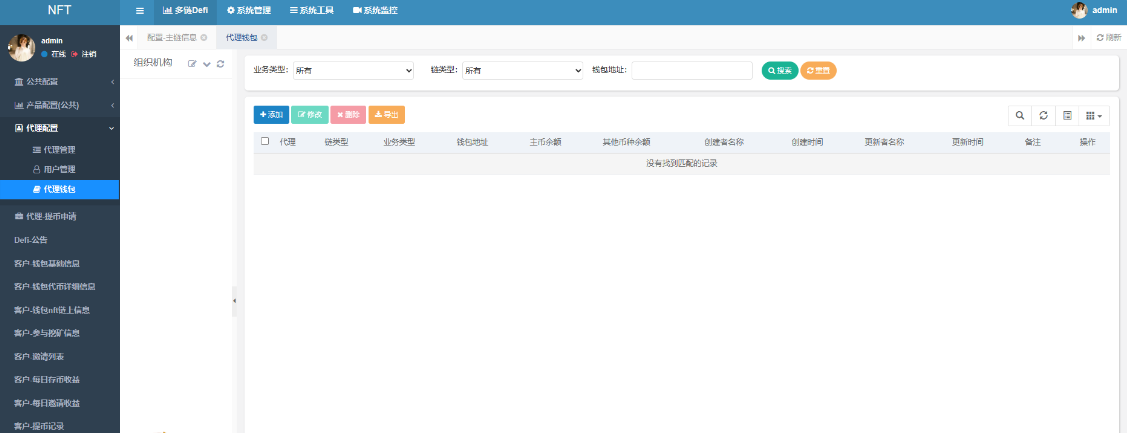
Task: Expand the 公共配置 sidebar menu
Action: click(60, 81)
